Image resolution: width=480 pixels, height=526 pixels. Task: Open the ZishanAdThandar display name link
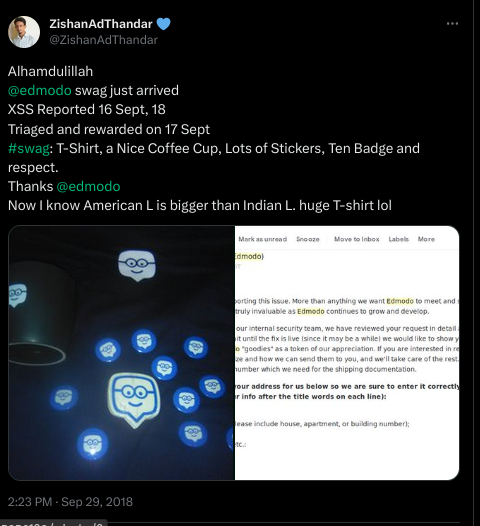(101, 24)
